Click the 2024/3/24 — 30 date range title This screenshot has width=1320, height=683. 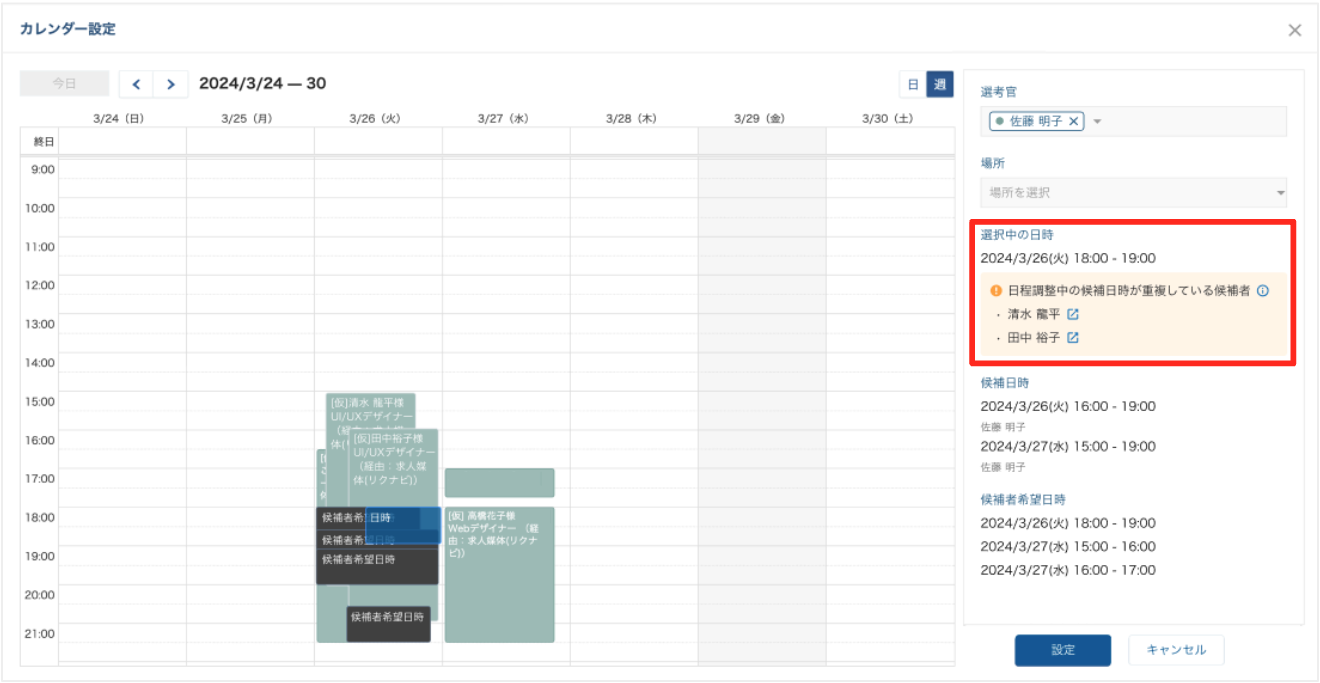[x=263, y=84]
